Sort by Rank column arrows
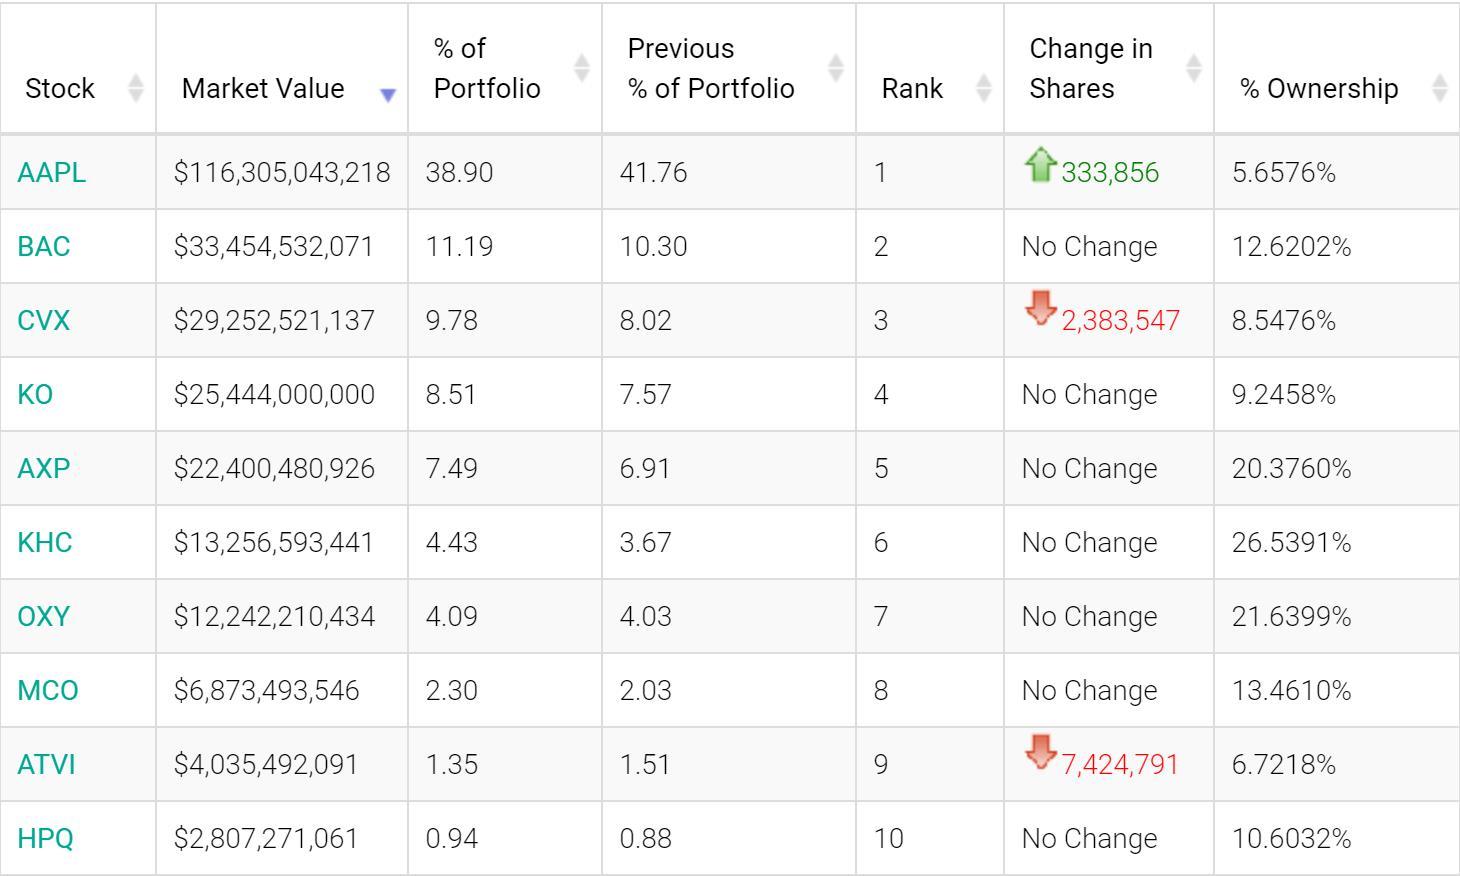Image resolution: width=1460 pixels, height=876 pixels. 984,88
